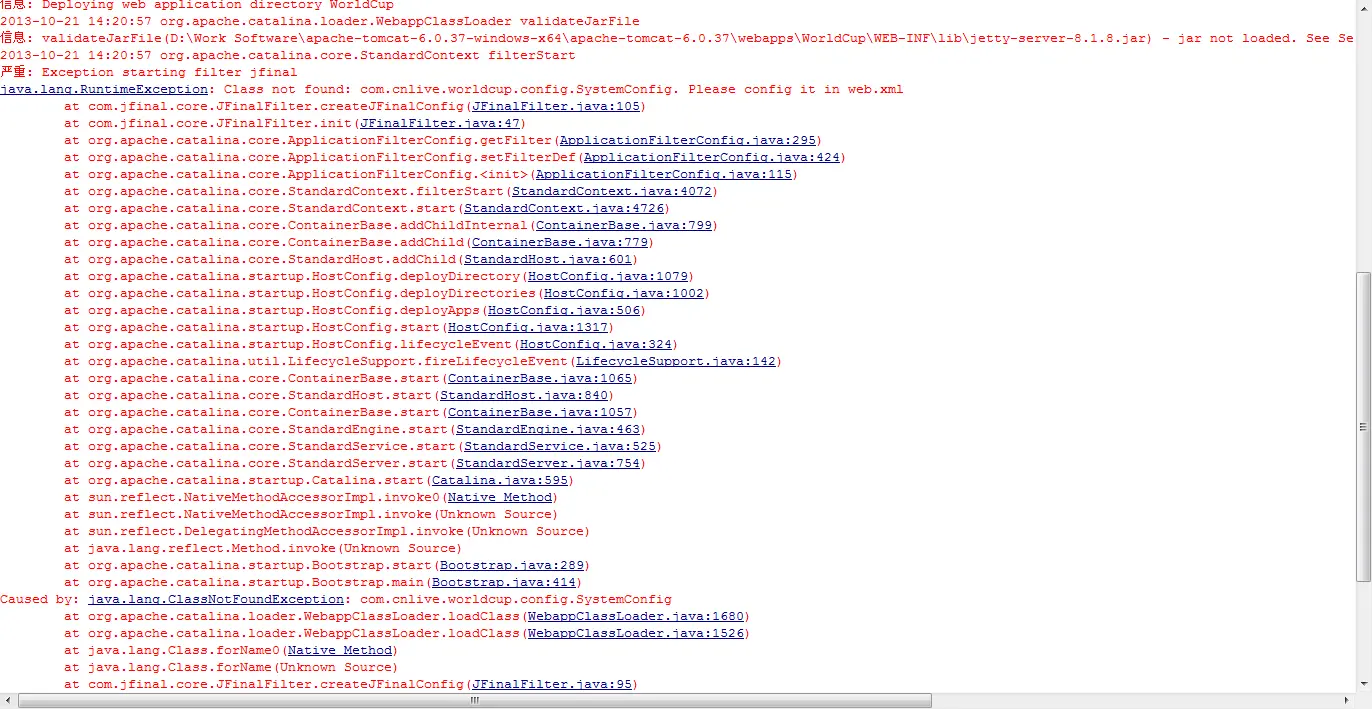Open JFinalFilter.java:47 stack trace link
Screen dimensions: 1372x709
click(x=440, y=123)
